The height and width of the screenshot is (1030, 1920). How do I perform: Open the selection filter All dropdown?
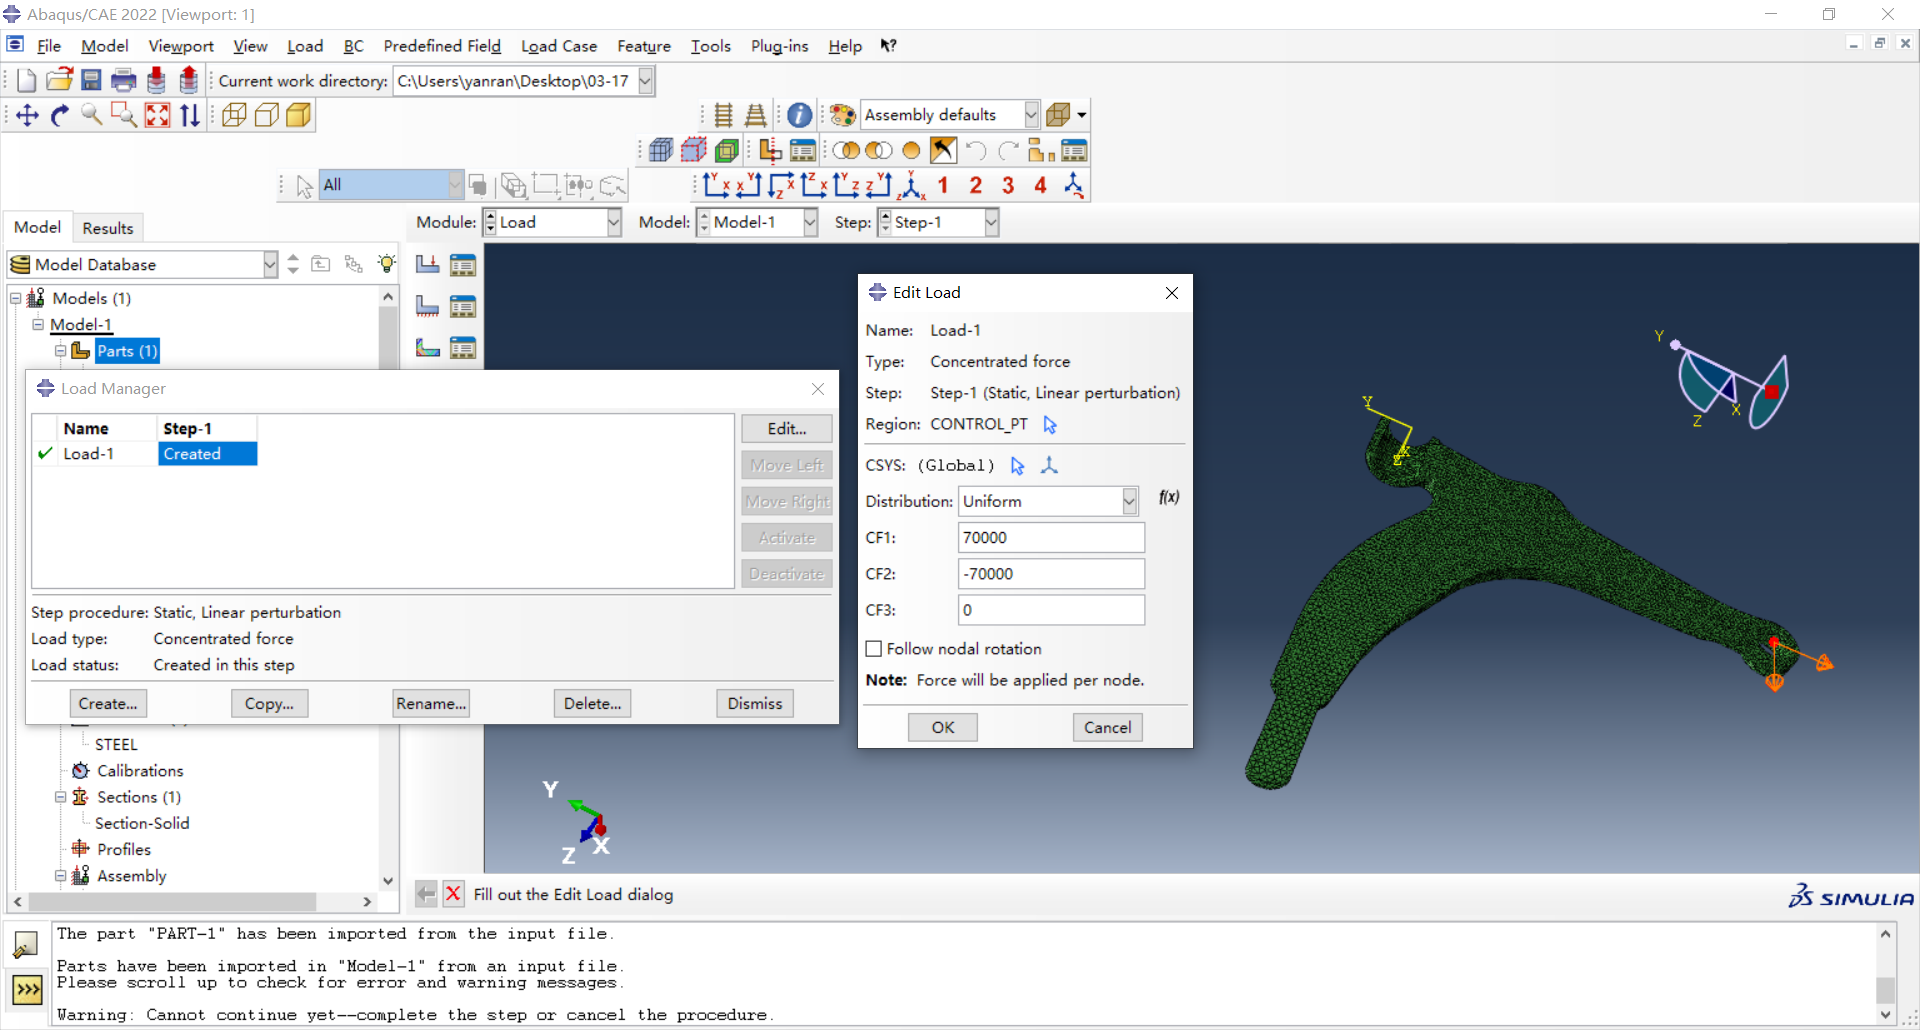pyautogui.click(x=455, y=185)
